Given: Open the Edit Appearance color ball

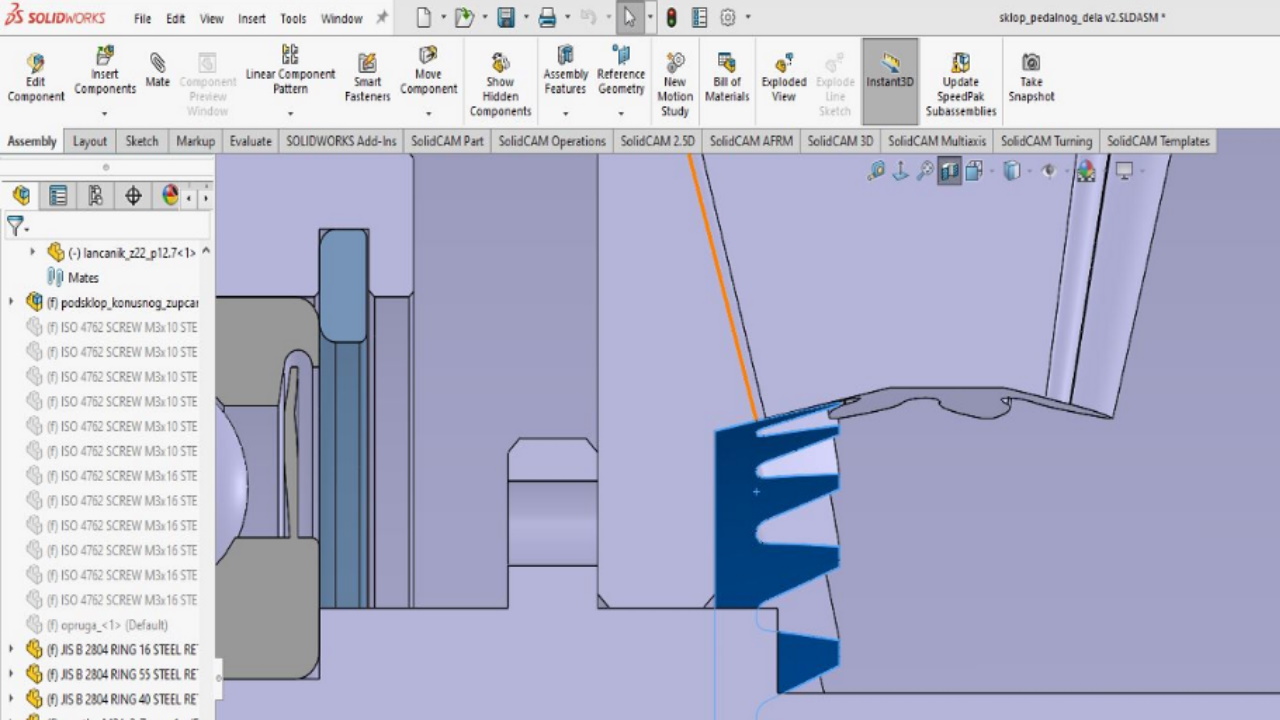Looking at the screenshot, I should click(1085, 171).
